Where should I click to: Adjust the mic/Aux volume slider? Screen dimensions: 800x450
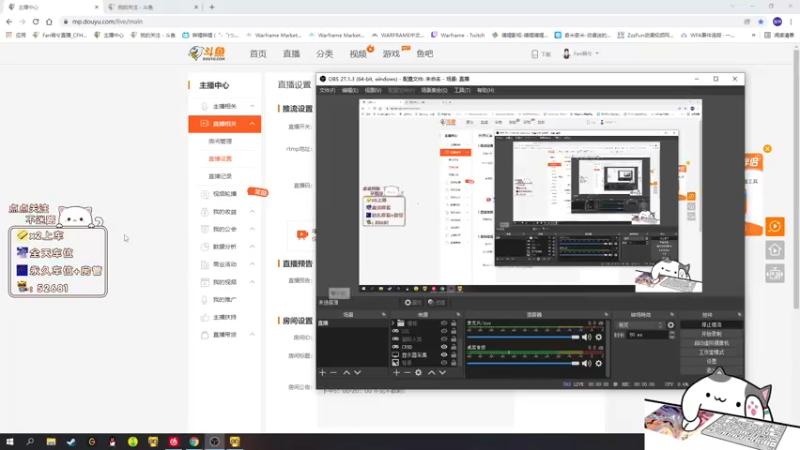(x=523, y=337)
